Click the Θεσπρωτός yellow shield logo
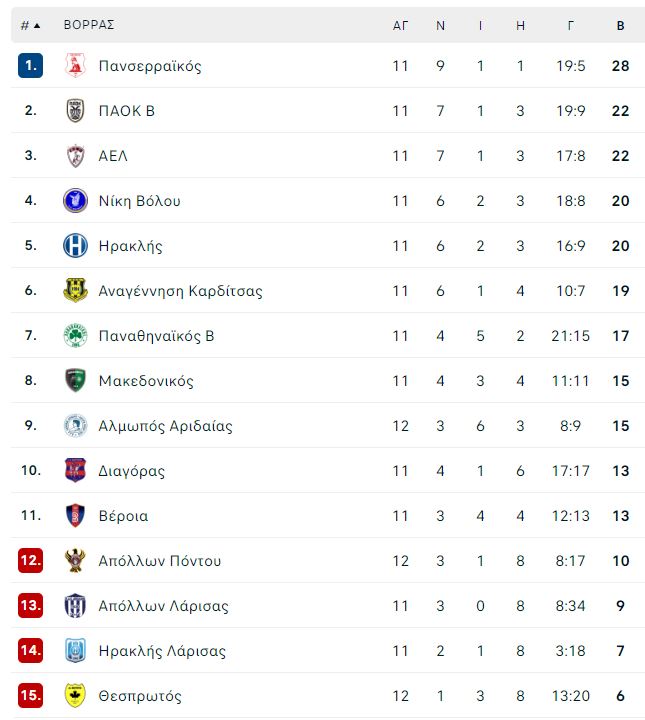645x720 pixels. coord(75,696)
